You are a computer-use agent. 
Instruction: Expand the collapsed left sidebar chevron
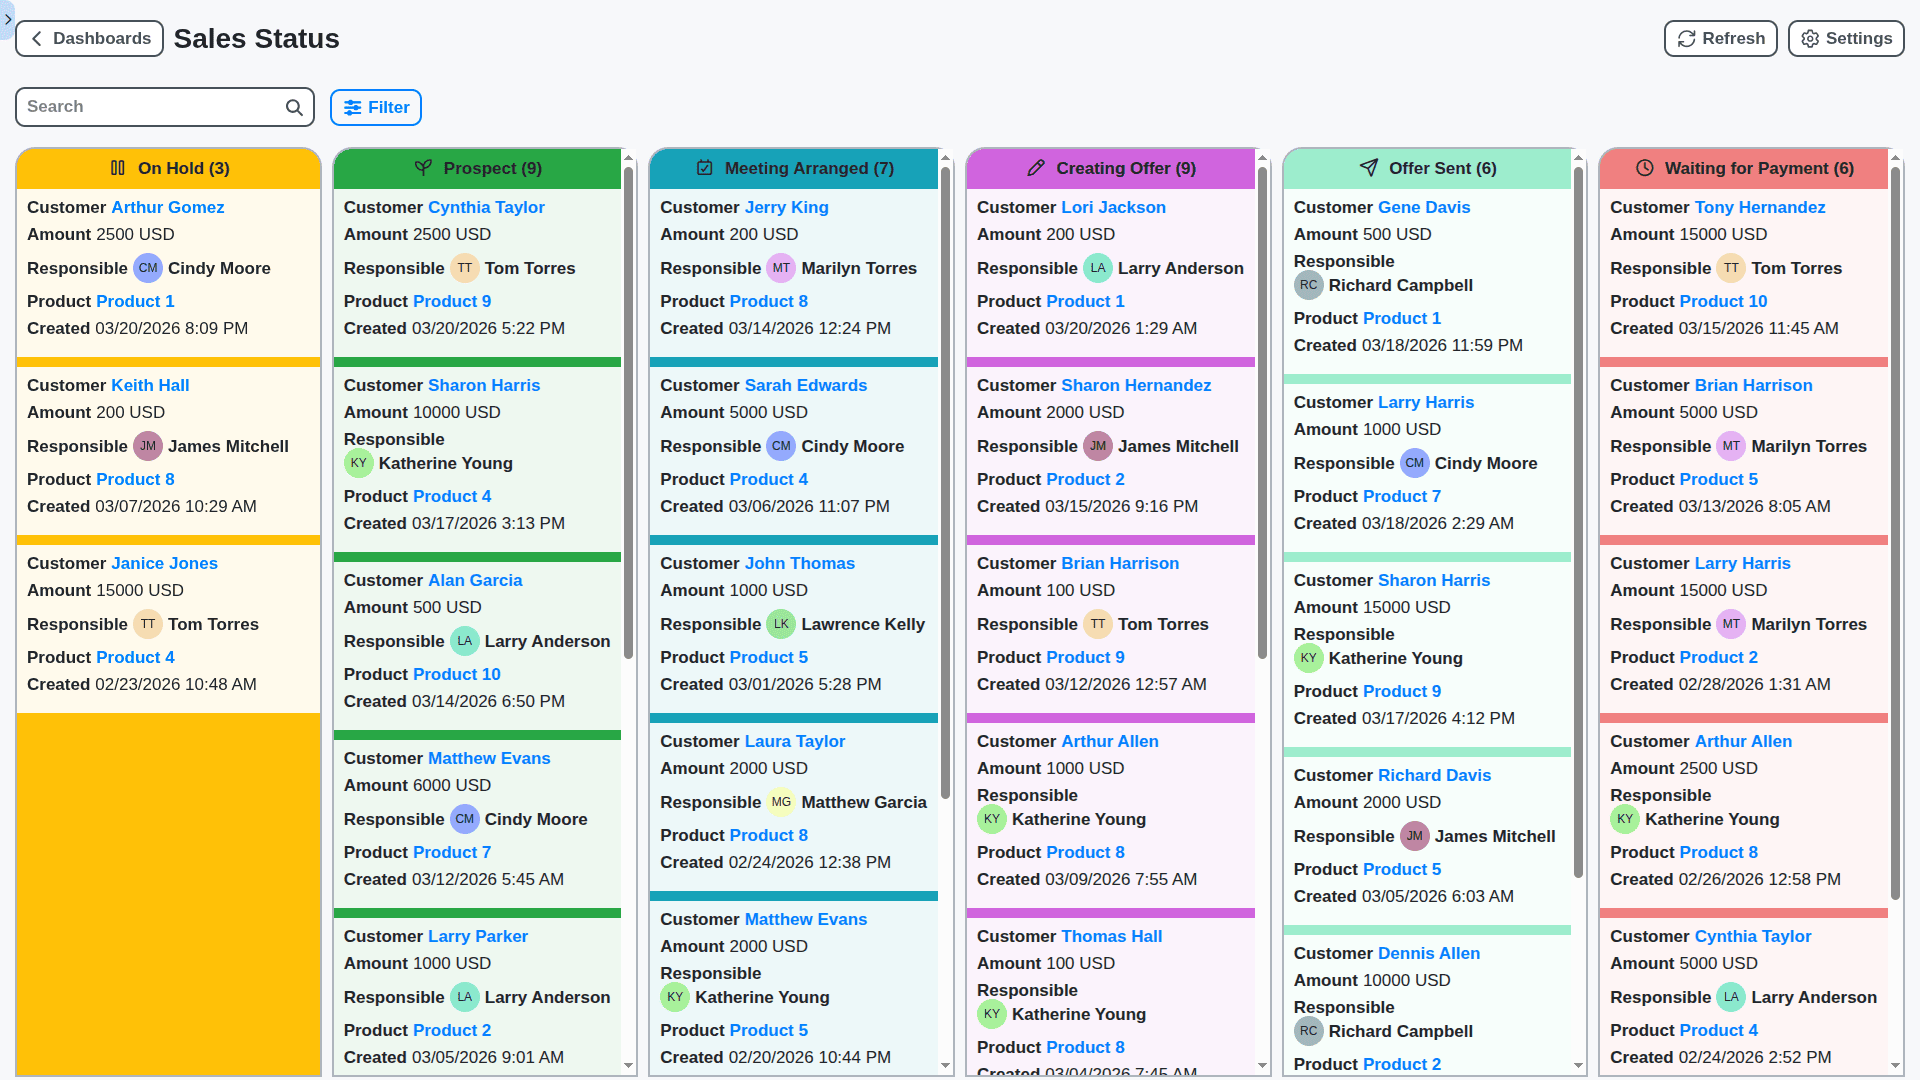(x=8, y=20)
